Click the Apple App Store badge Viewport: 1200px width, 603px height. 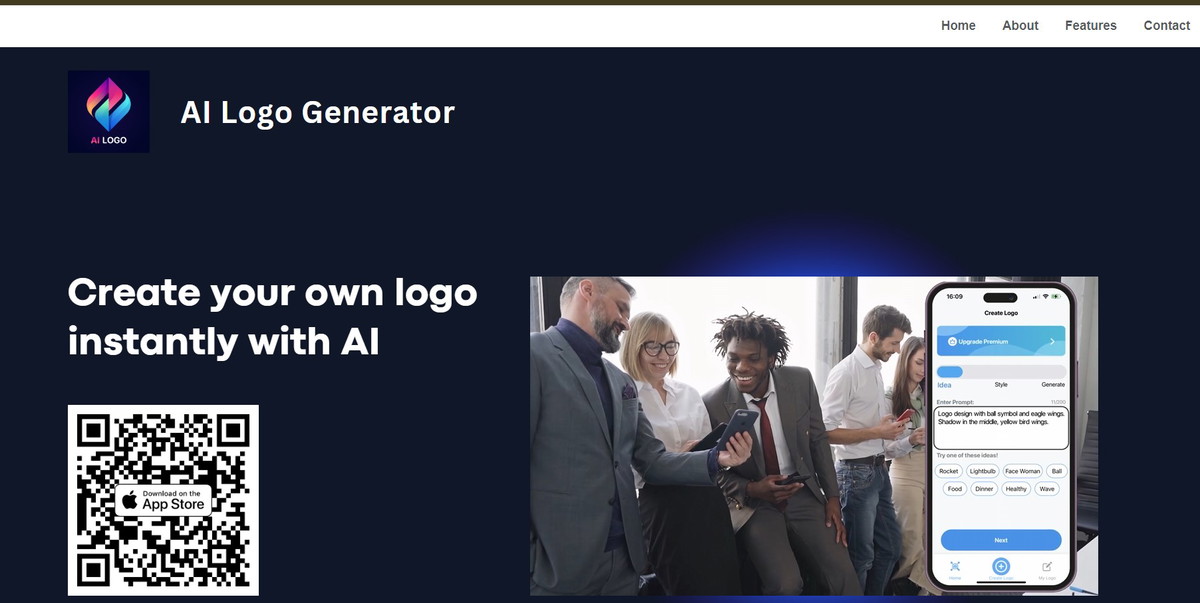163,500
